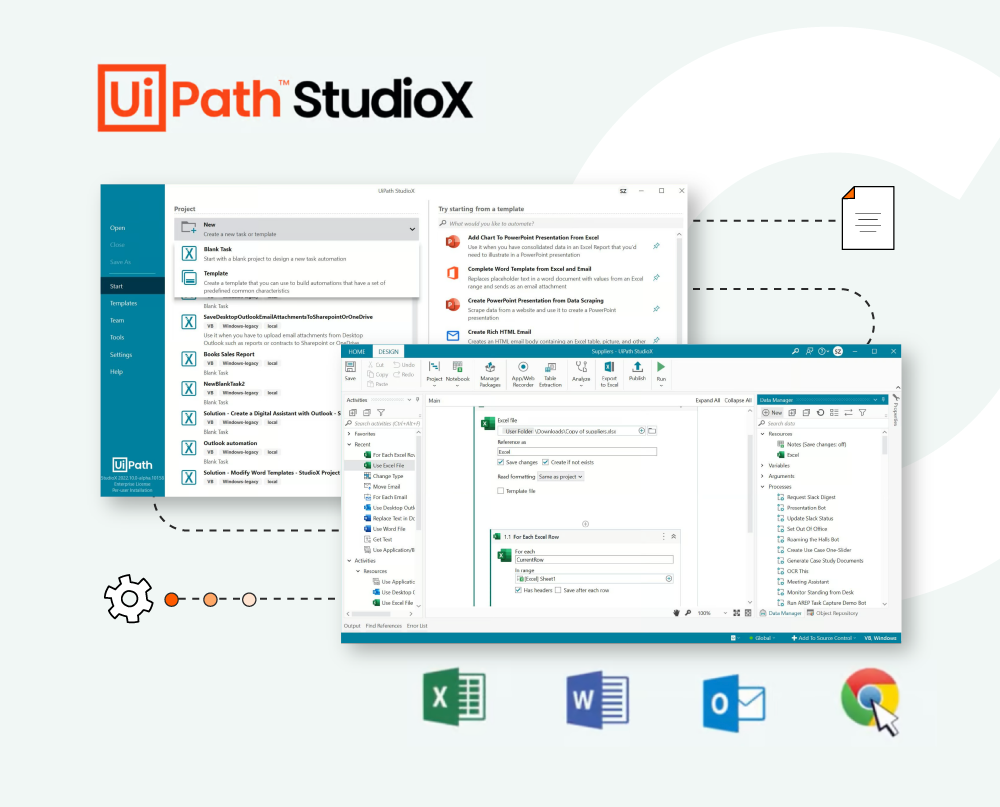Uncheck Create if not exists checkbox

(x=545, y=462)
